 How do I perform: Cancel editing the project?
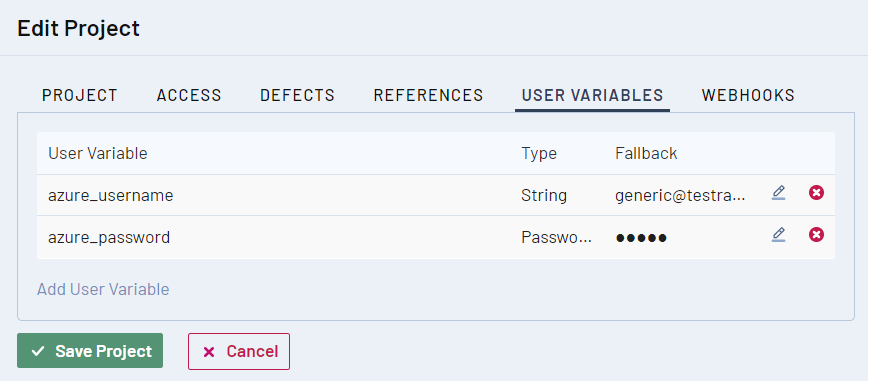pyautogui.click(x=239, y=352)
